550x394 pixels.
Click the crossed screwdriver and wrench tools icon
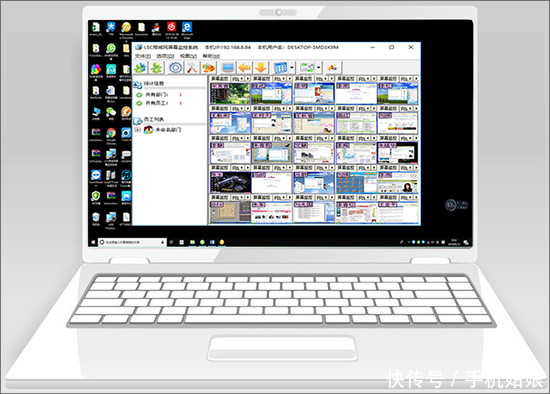192,67
